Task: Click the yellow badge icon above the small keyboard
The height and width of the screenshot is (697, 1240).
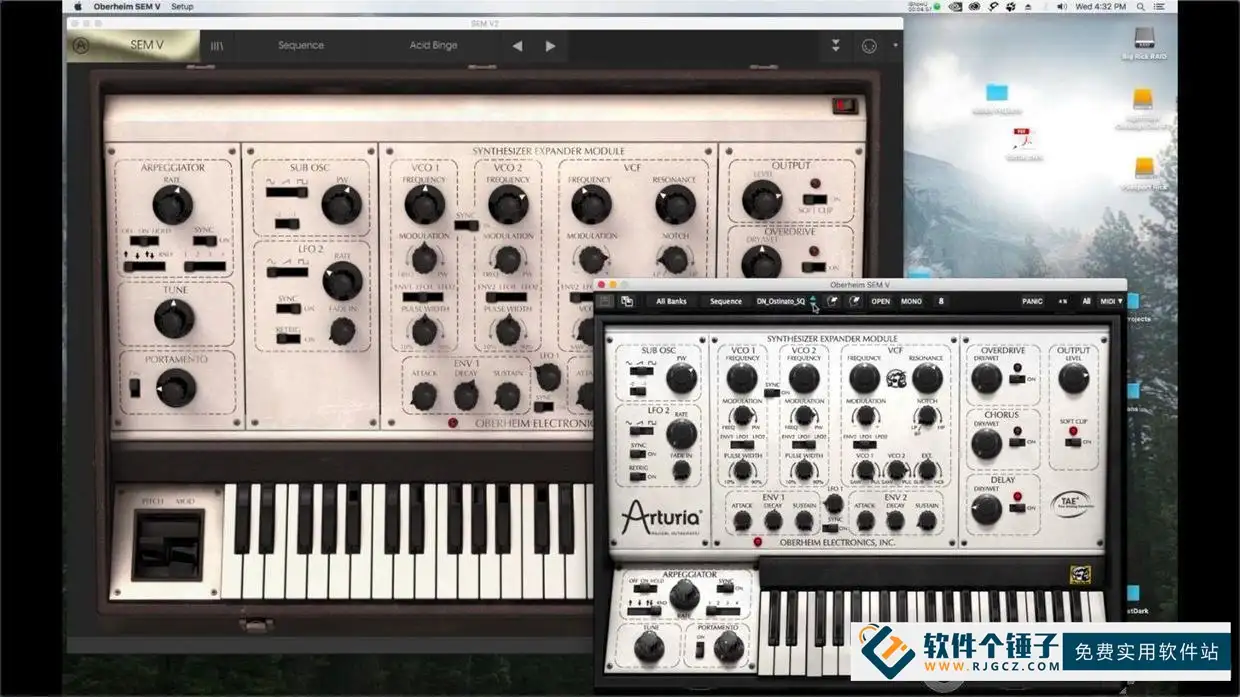Action: (x=1081, y=575)
